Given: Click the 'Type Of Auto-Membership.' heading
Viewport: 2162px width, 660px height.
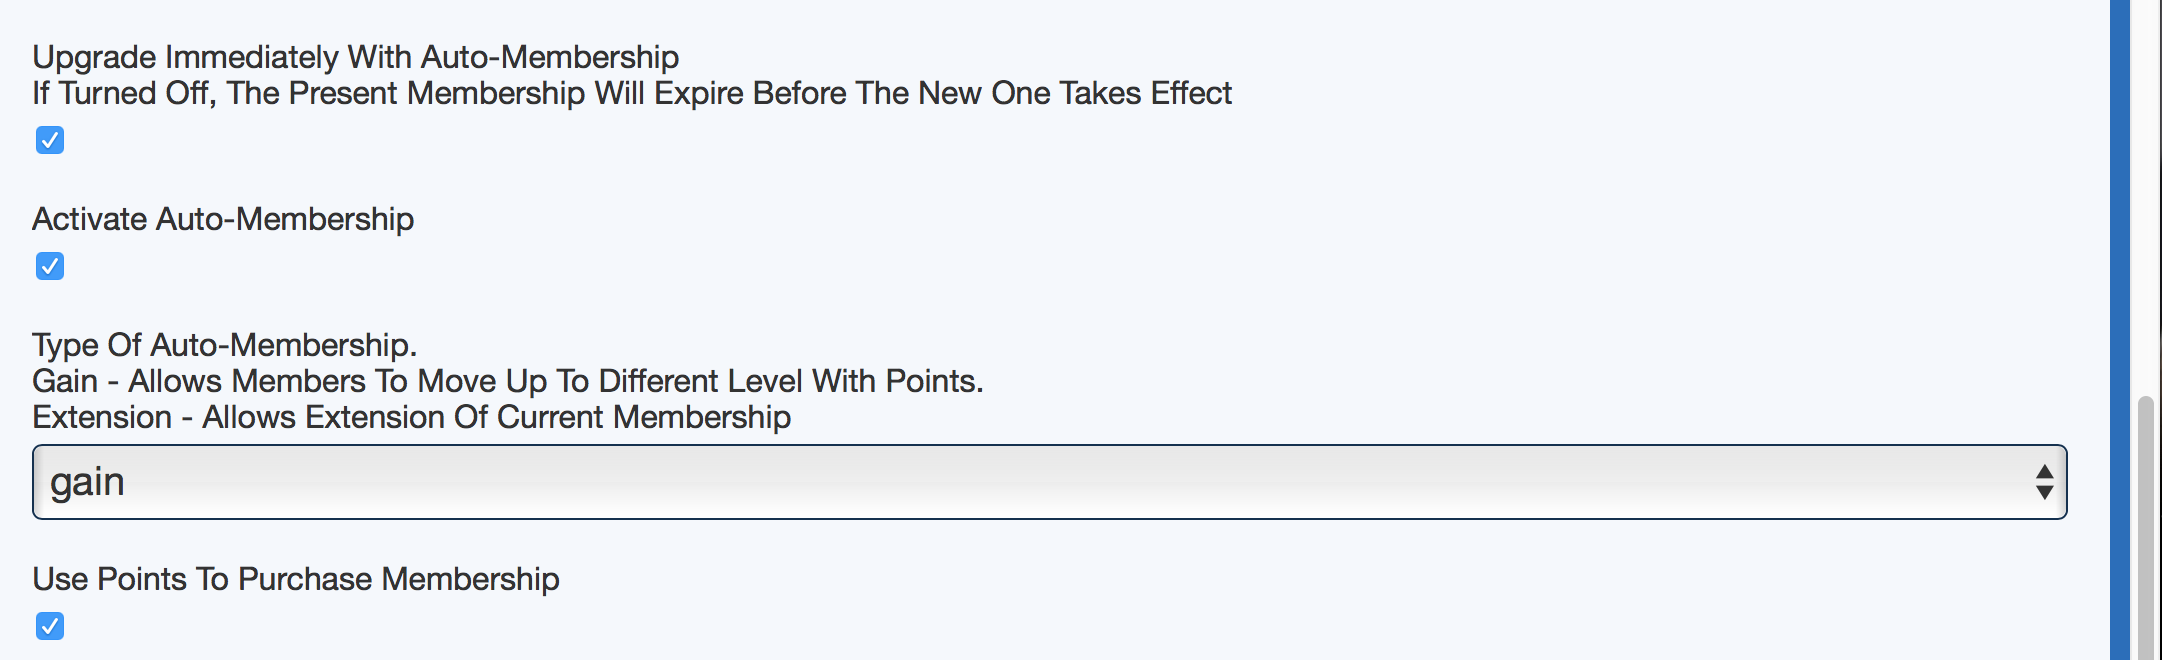Looking at the screenshot, I should pos(224,345).
